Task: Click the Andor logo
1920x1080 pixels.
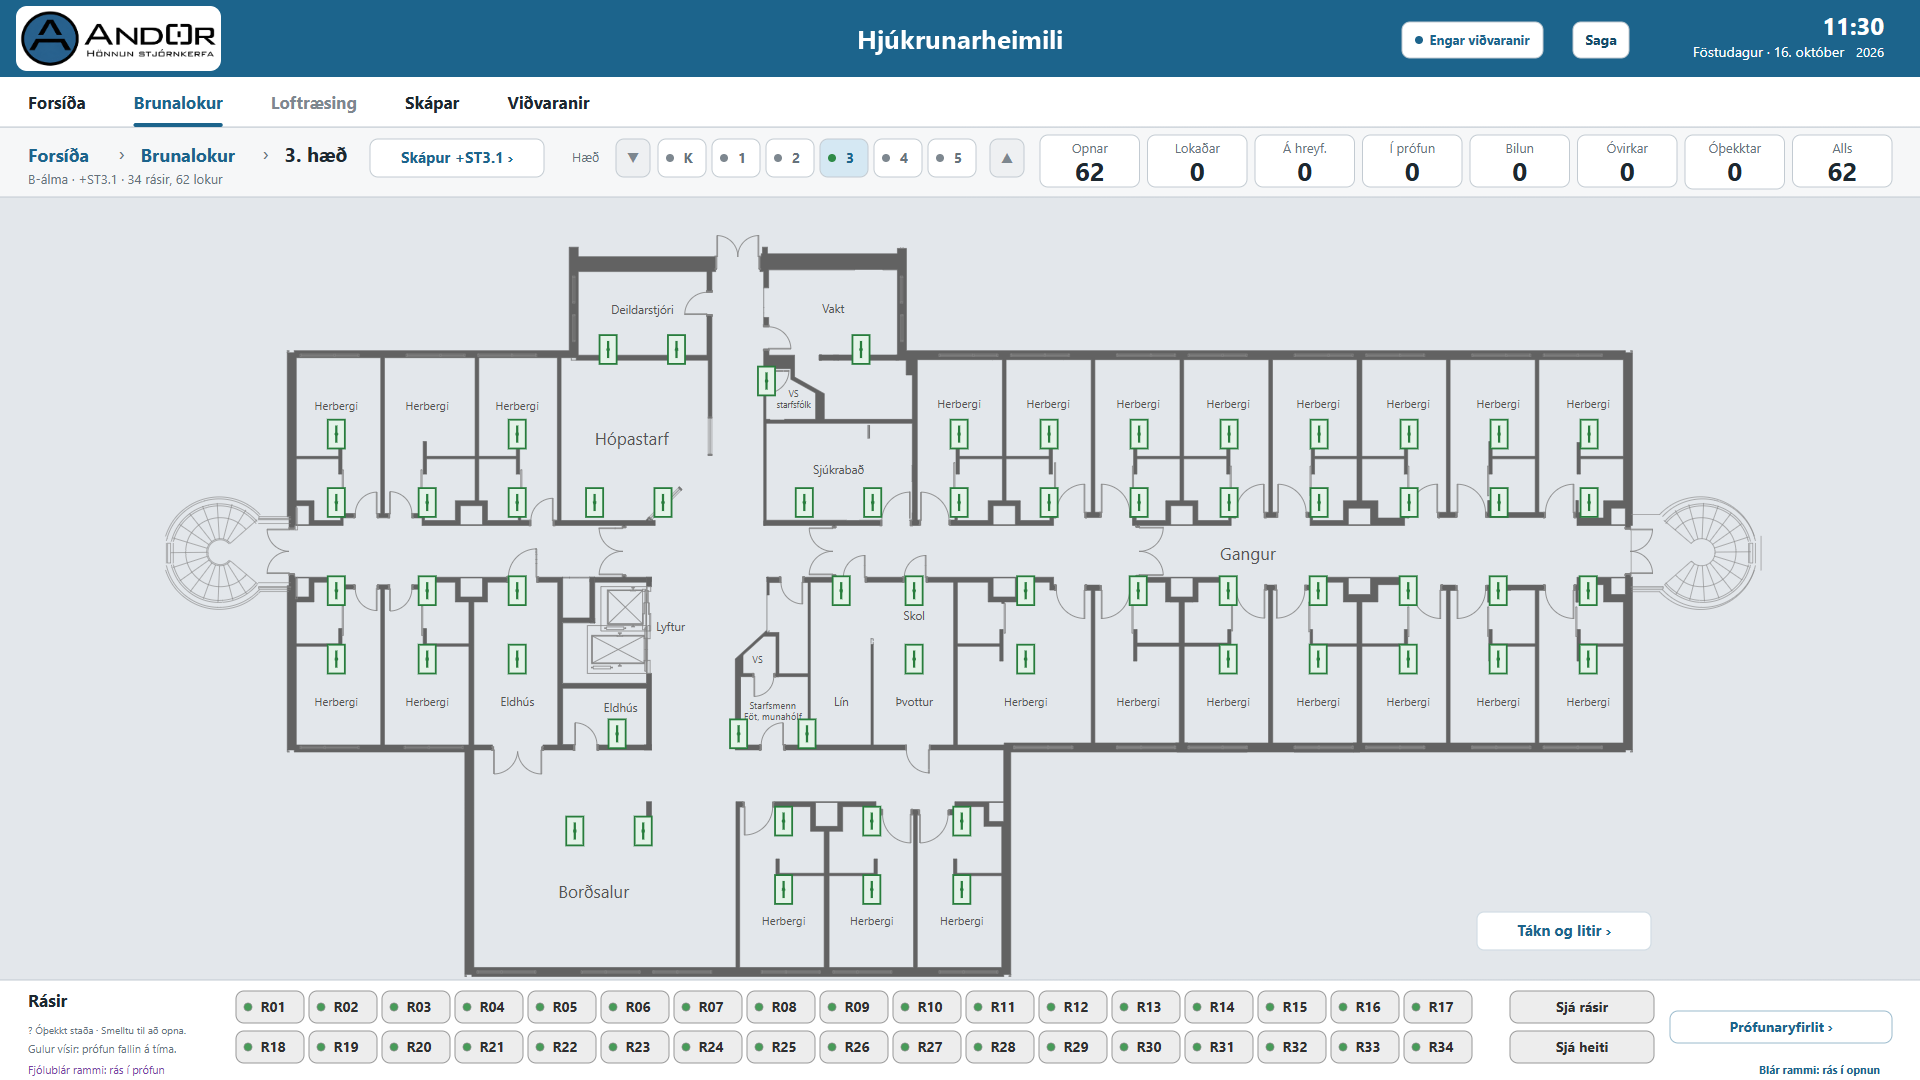Action: tap(118, 39)
